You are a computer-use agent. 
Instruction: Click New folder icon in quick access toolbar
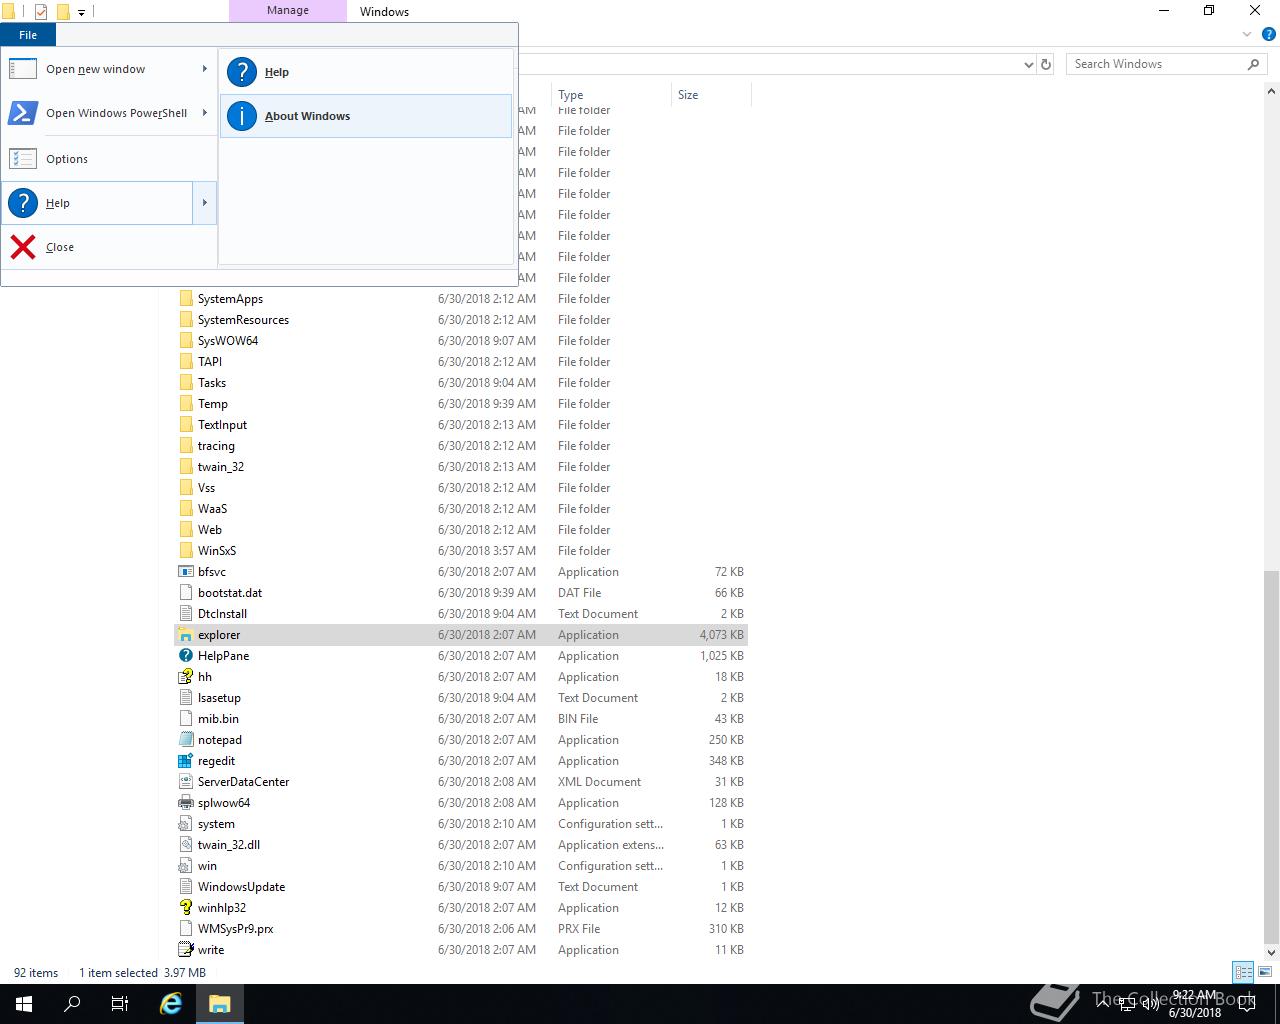coord(62,12)
